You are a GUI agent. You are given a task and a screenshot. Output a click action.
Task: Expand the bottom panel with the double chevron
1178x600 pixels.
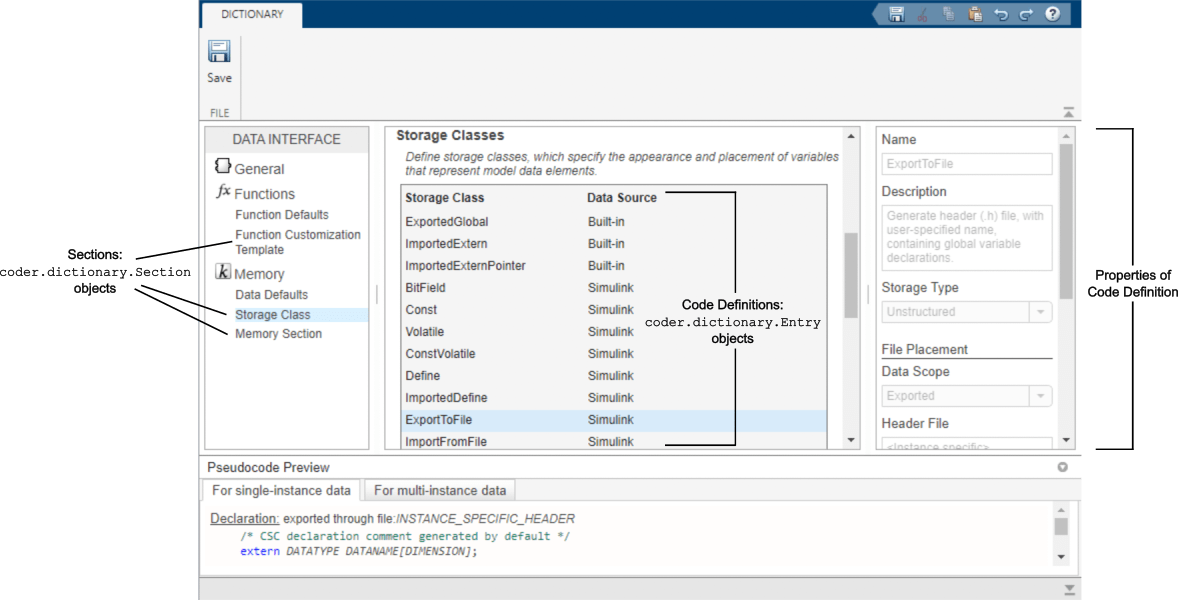point(1068,589)
